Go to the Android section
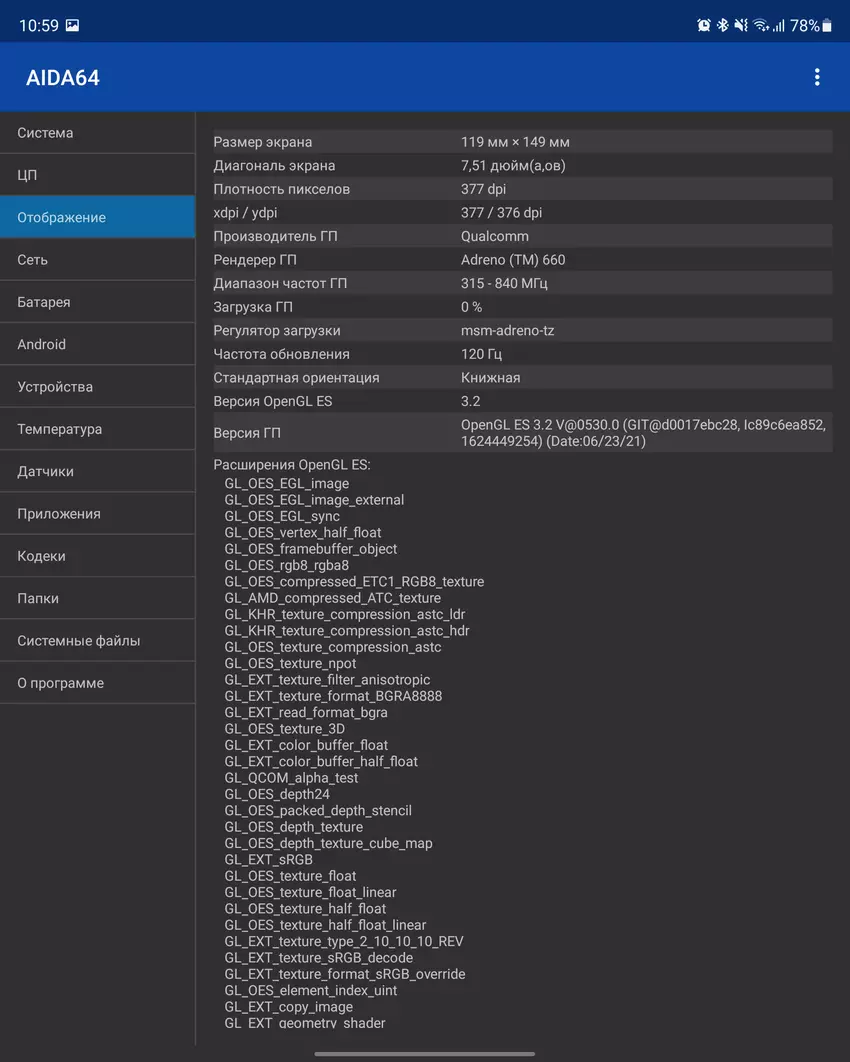The width and height of the screenshot is (850, 1062). tap(97, 344)
